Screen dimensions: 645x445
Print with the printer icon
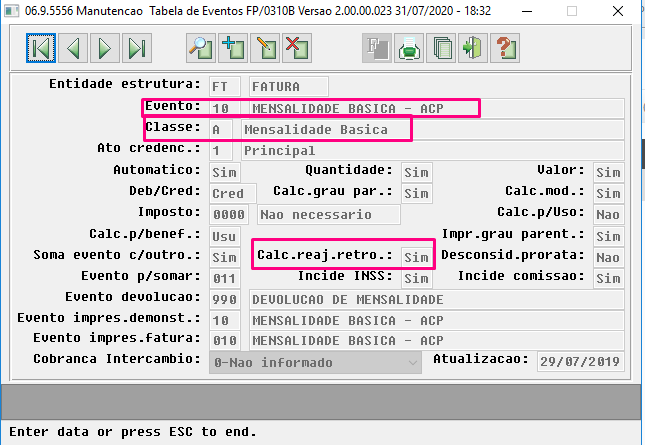tap(409, 48)
